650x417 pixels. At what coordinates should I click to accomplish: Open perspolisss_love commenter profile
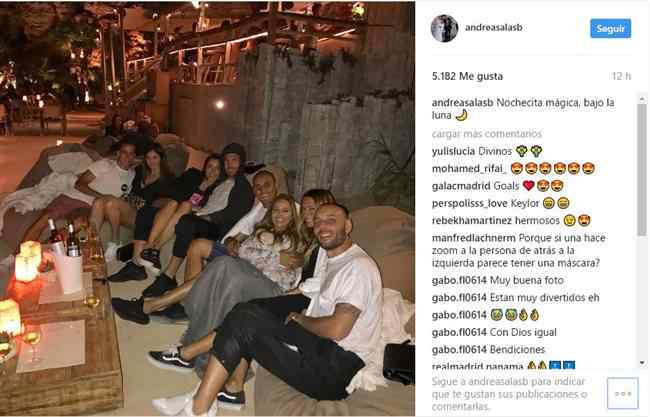[x=470, y=204]
